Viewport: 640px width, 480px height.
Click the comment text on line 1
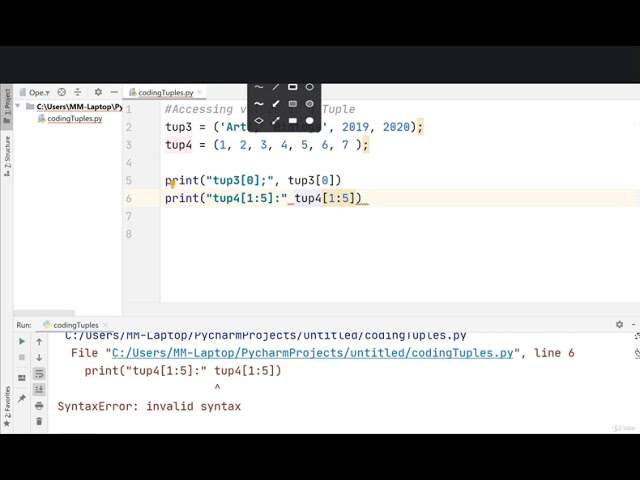[260, 109]
